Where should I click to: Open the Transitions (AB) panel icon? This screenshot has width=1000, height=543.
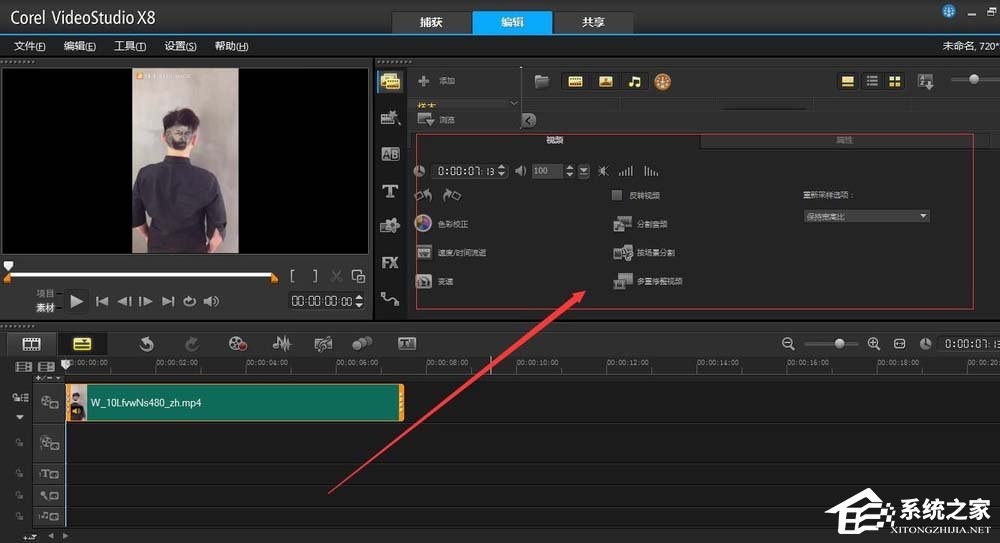tap(390, 154)
